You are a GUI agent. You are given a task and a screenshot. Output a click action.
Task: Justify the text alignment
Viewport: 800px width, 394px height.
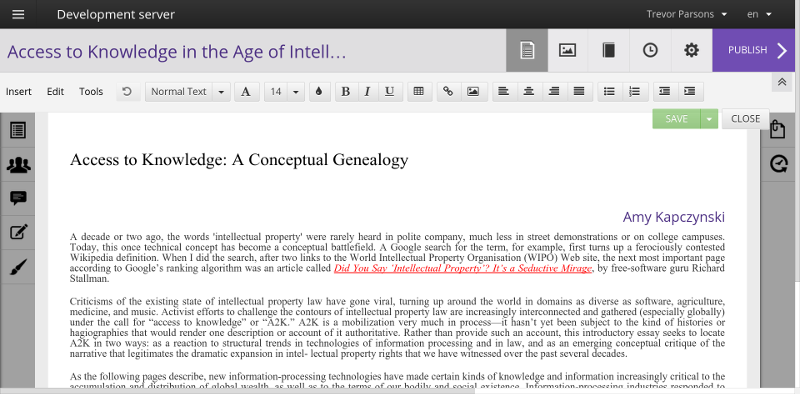click(579, 92)
